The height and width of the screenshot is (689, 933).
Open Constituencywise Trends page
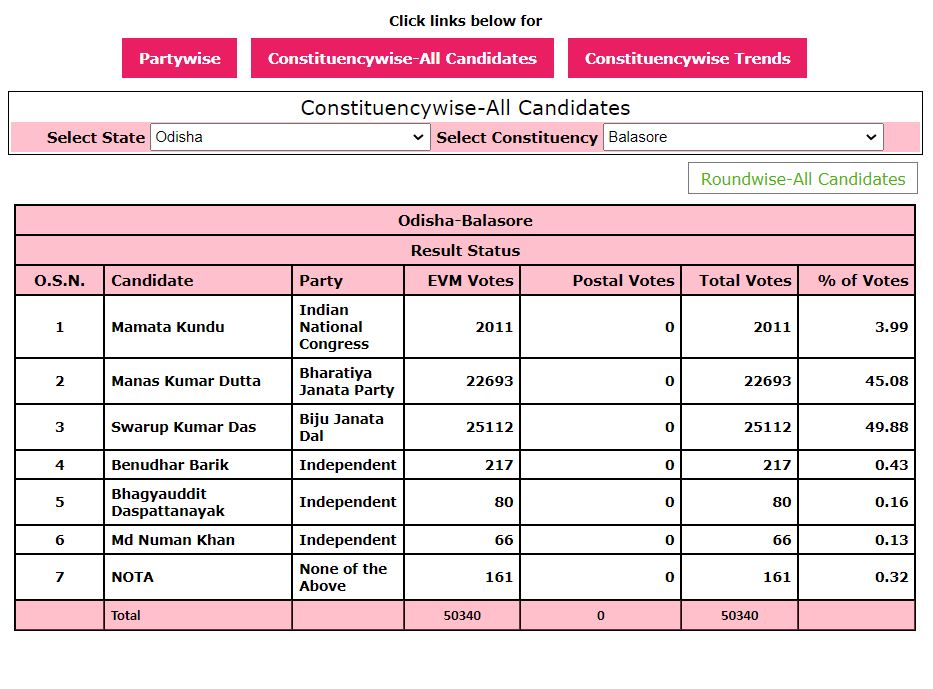[x=687, y=58]
